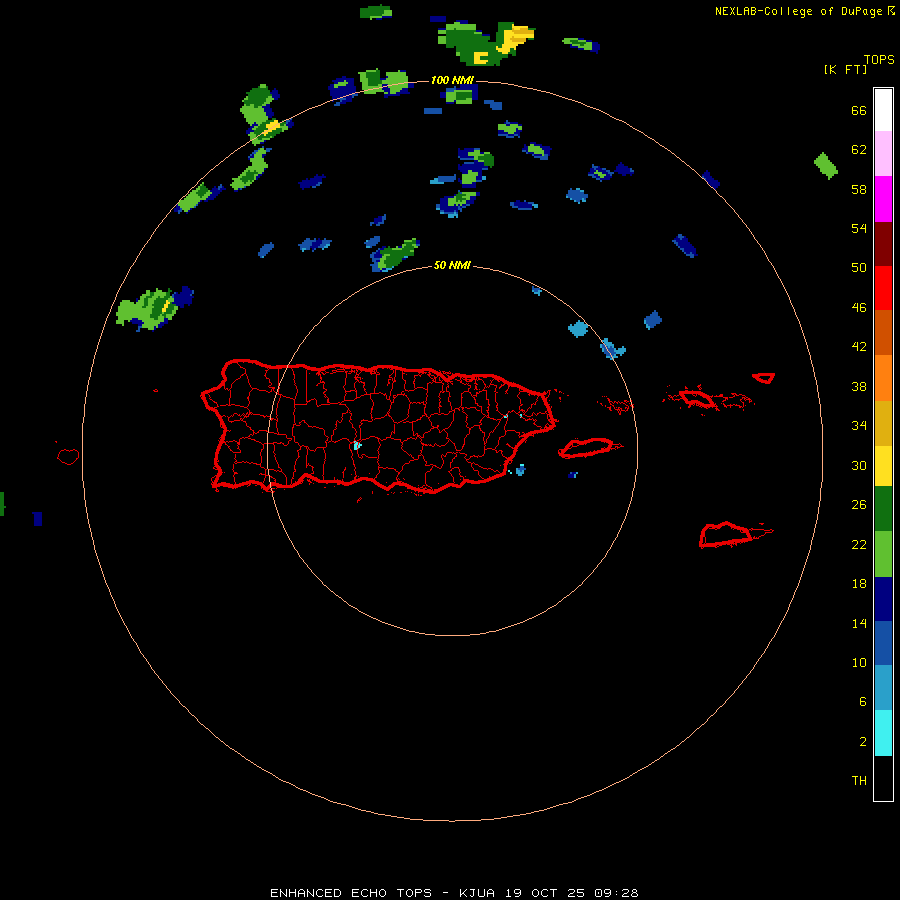Click the 14 legend value
The width and height of the screenshot is (900, 900).
pyautogui.click(x=859, y=623)
